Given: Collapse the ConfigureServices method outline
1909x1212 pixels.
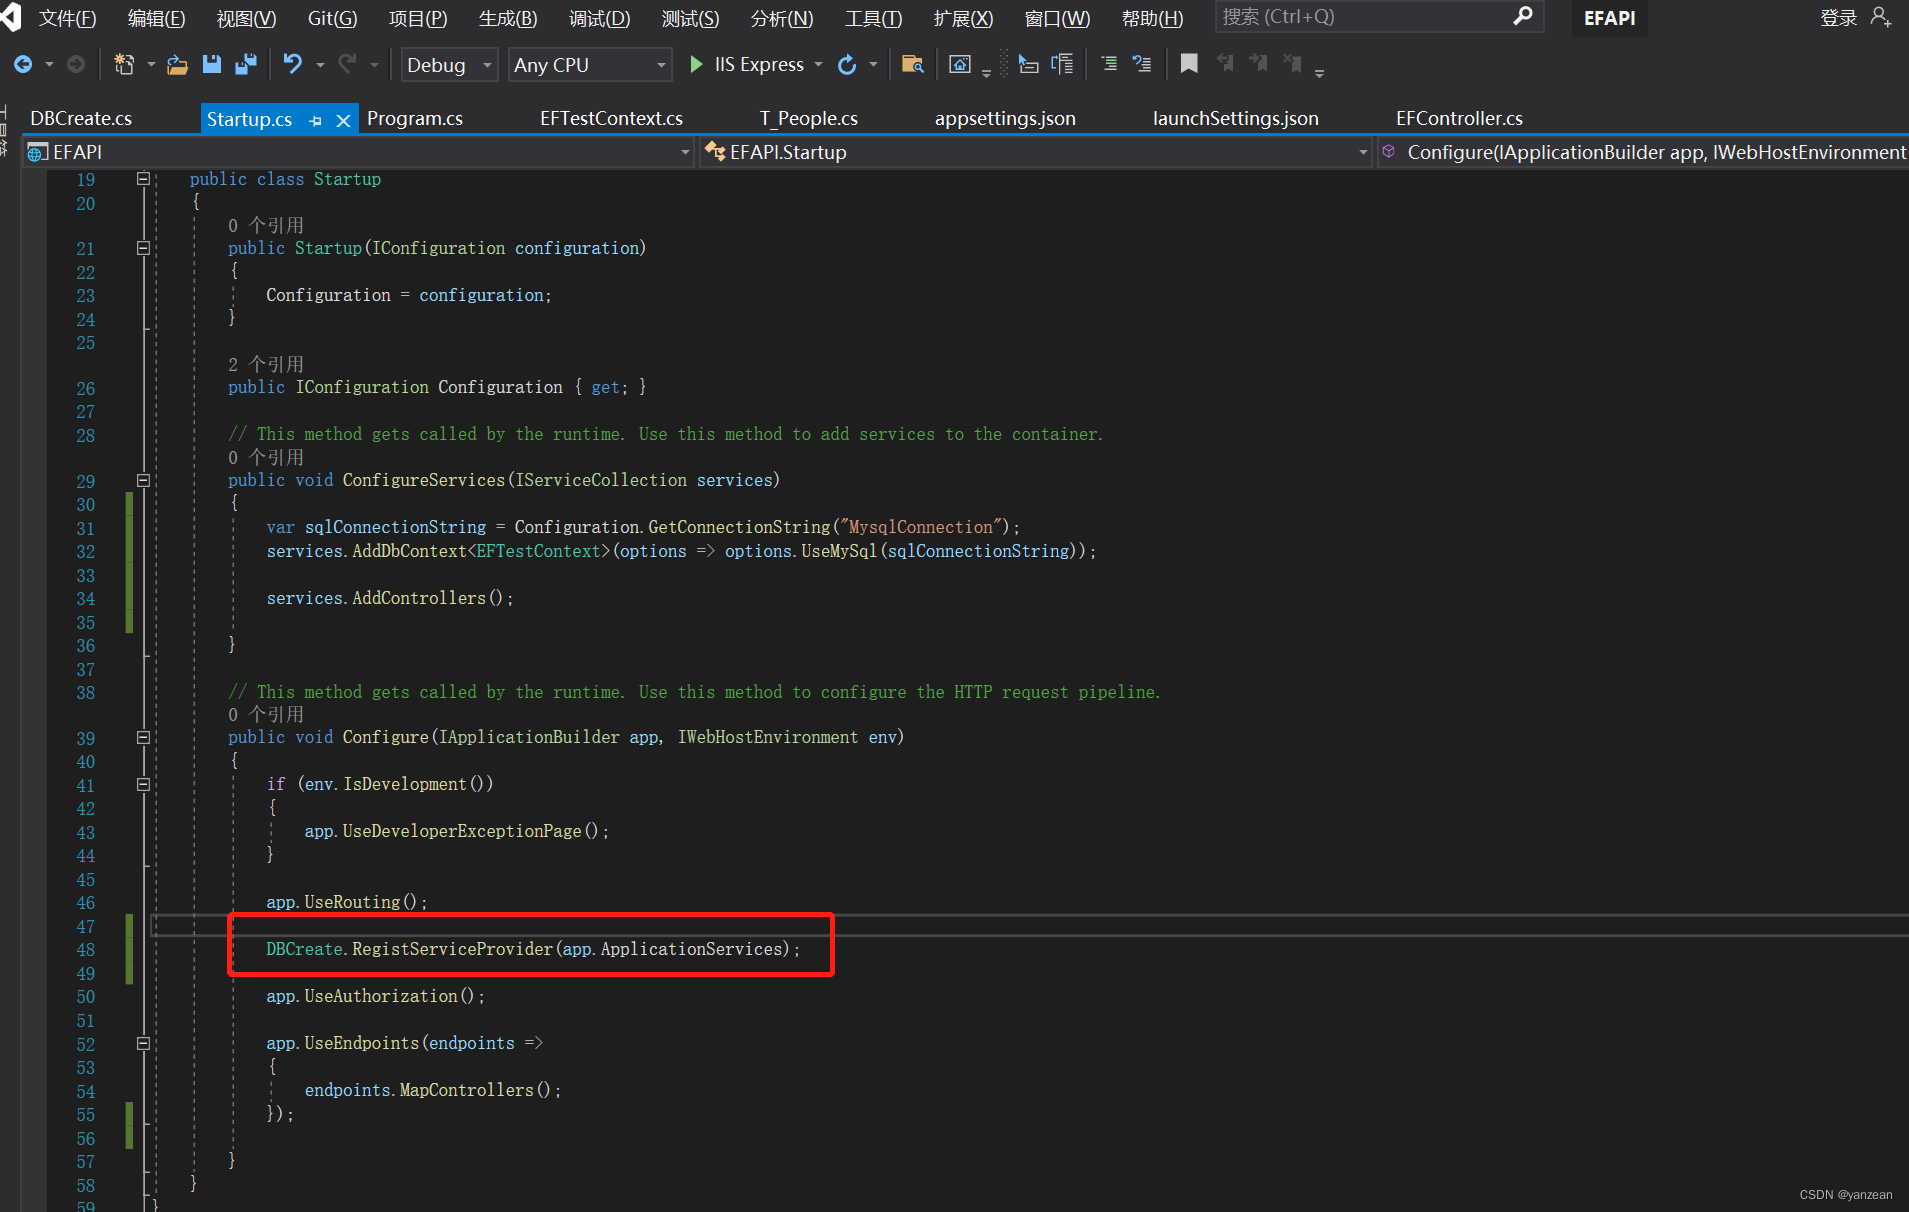Looking at the screenshot, I should tap(143, 480).
